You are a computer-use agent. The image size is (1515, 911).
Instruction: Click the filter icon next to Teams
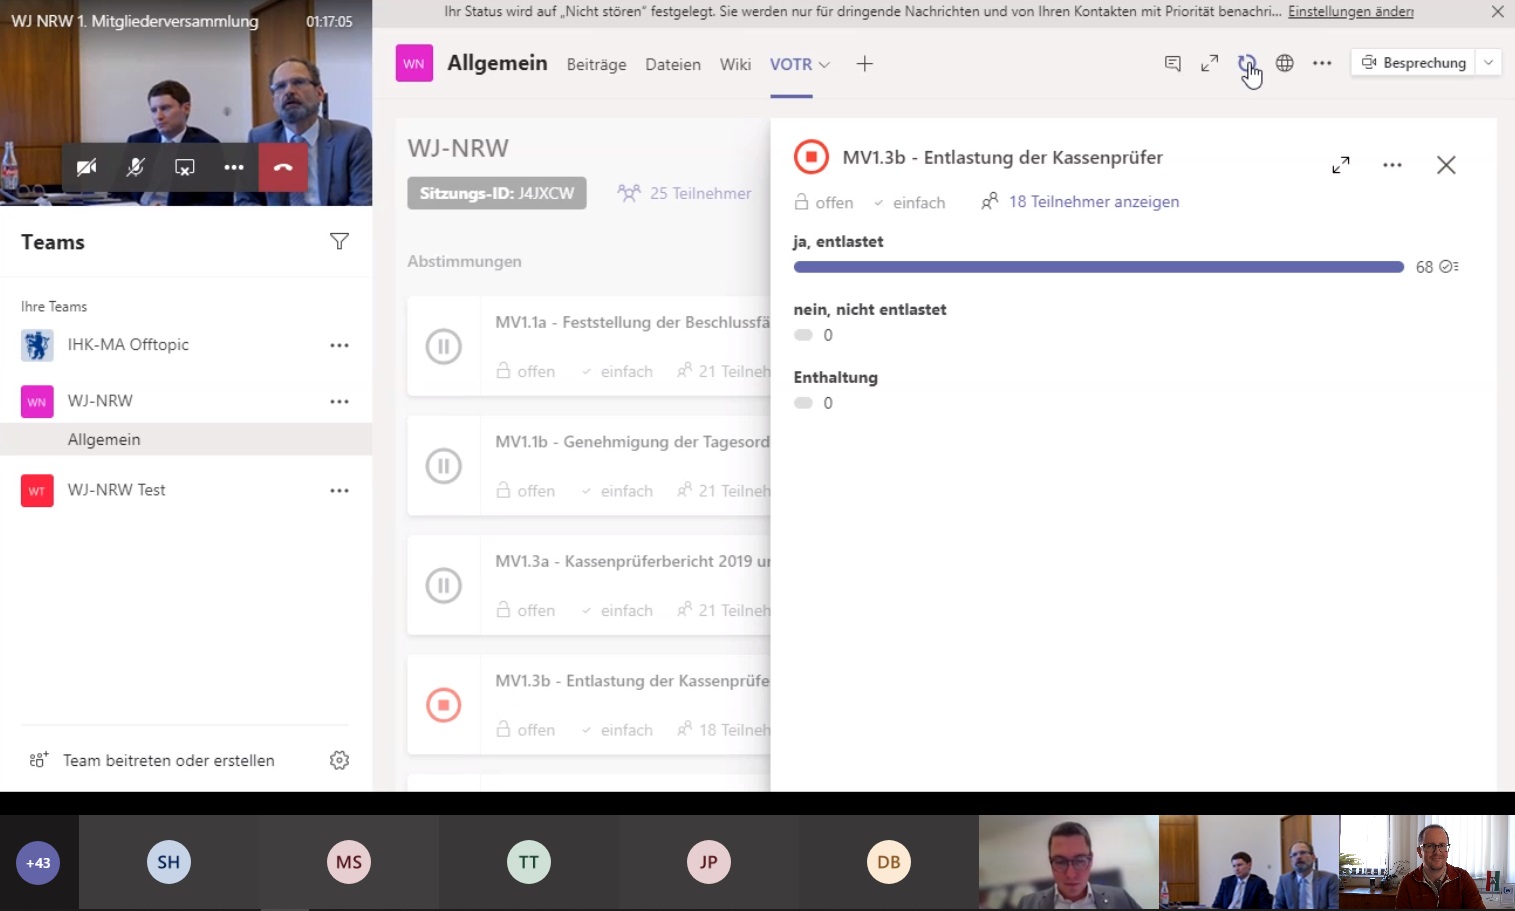pos(339,242)
